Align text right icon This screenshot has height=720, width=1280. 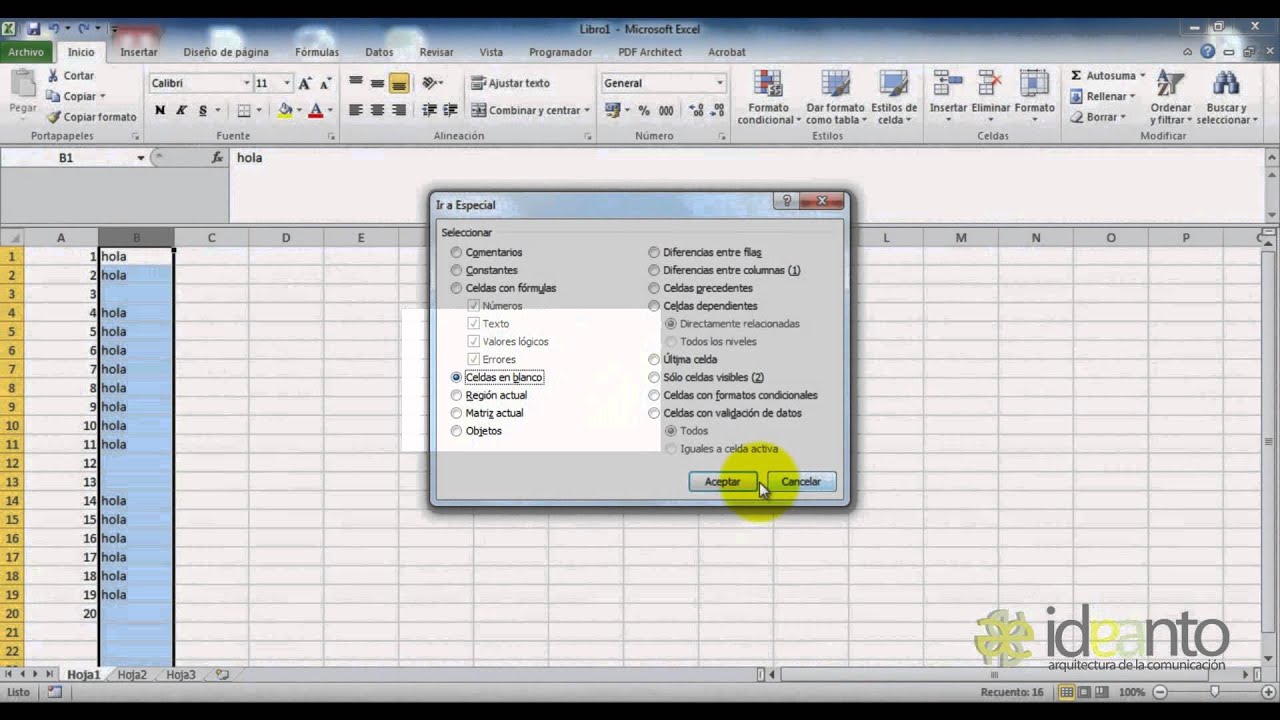(x=399, y=111)
